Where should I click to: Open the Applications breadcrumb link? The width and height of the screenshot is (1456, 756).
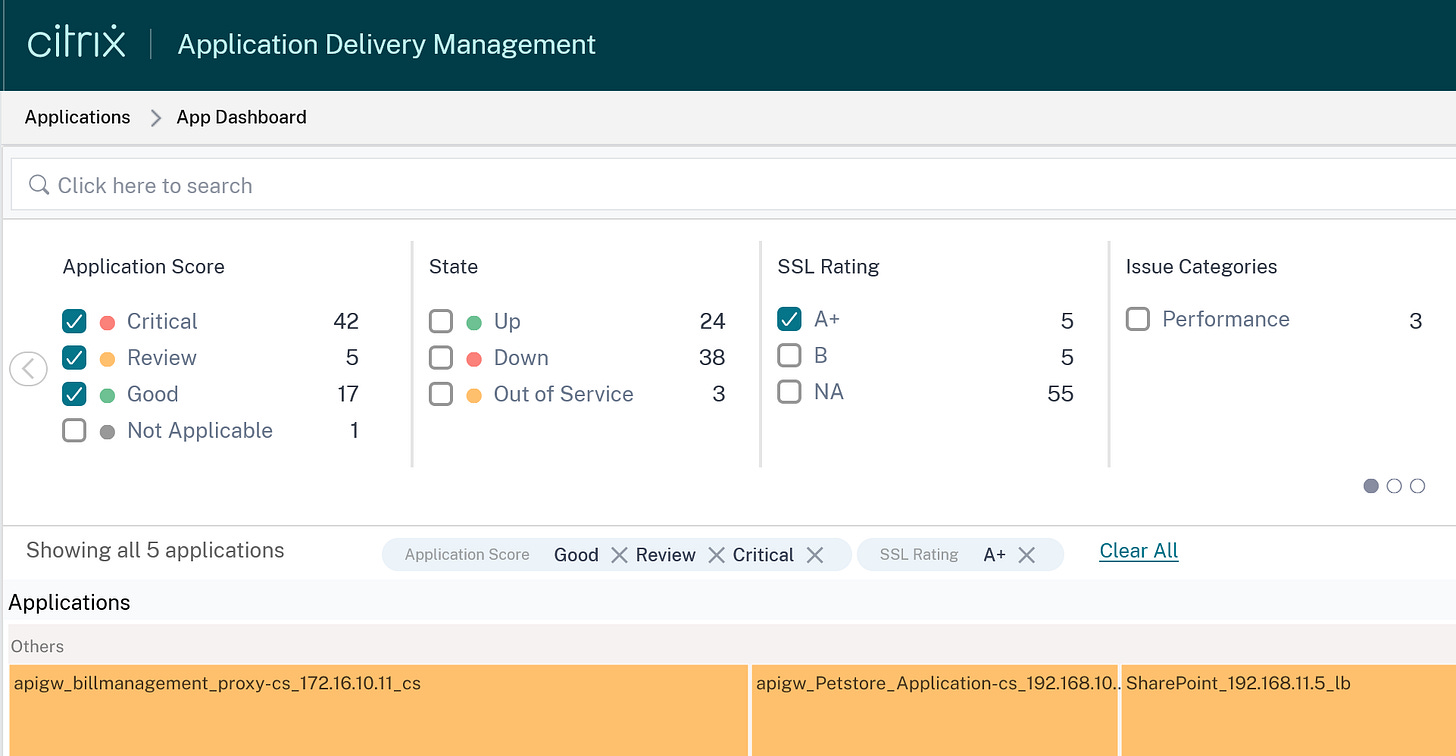(78, 117)
